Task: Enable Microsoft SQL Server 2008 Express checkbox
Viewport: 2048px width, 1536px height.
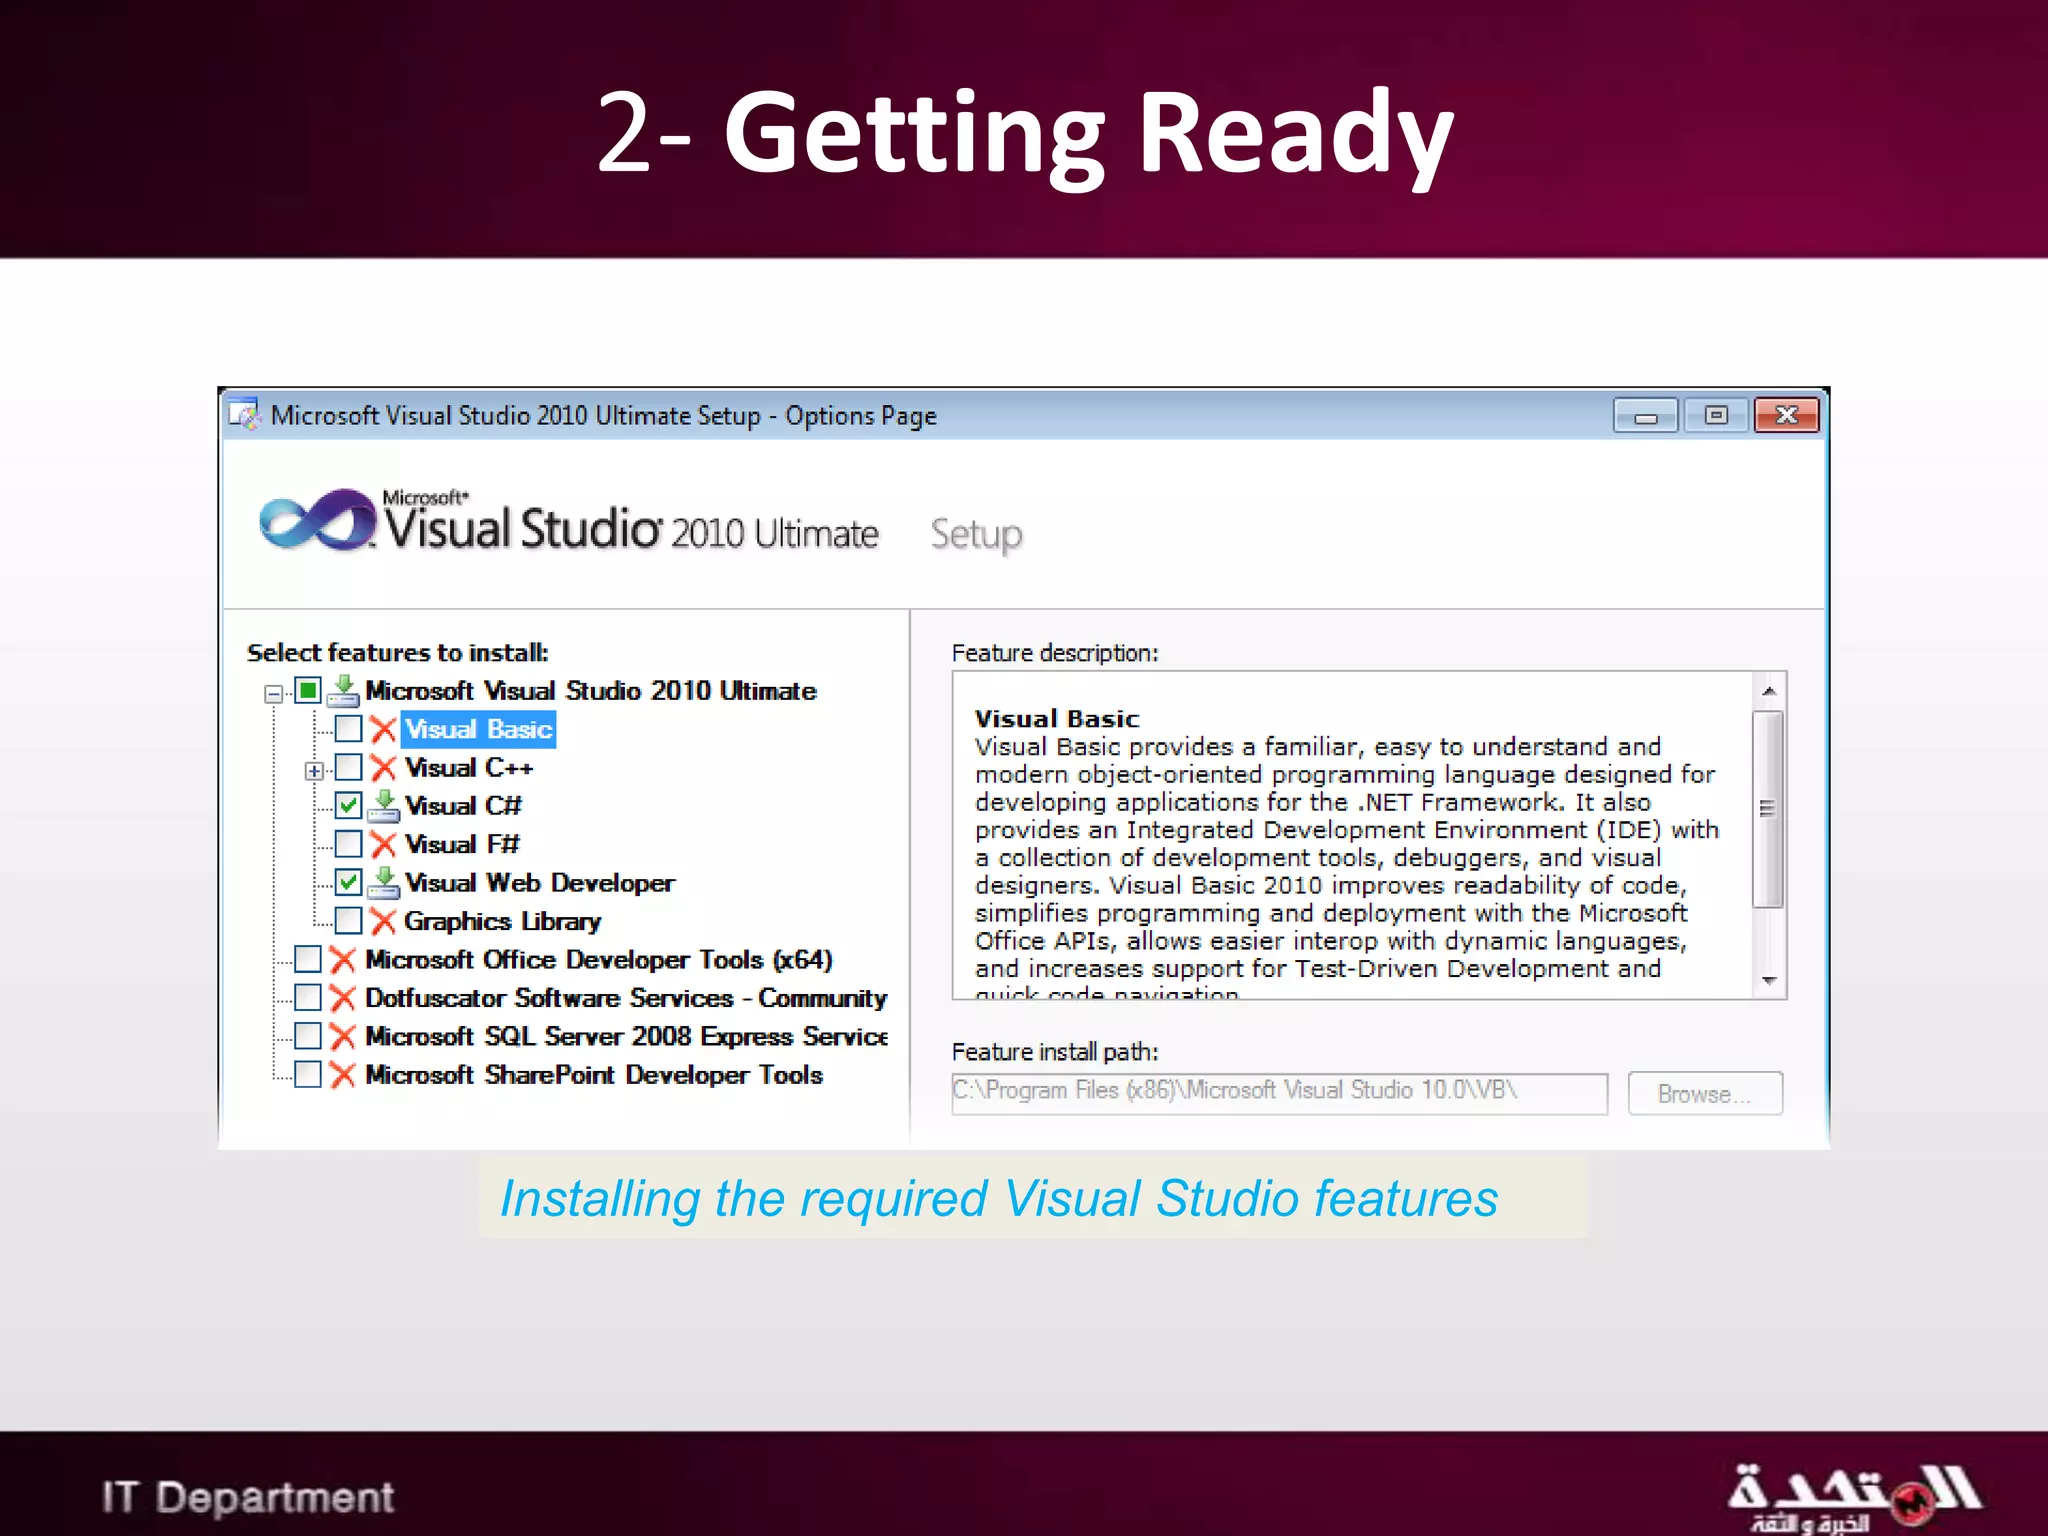Action: point(308,1037)
